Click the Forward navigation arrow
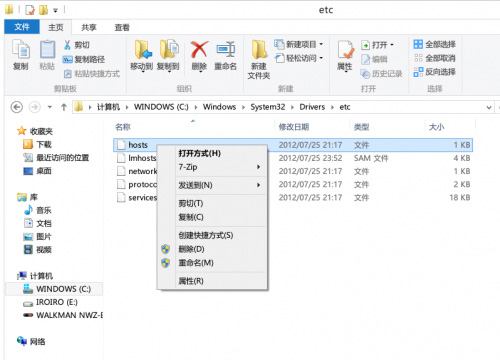This screenshot has height=360, width=500. [x=35, y=107]
